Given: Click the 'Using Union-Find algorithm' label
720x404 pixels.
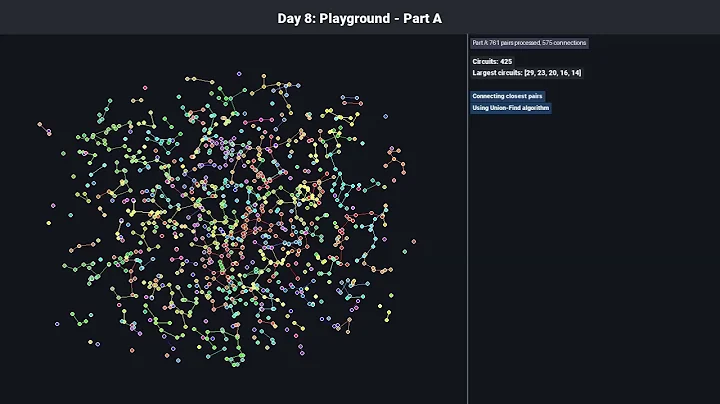Looking at the screenshot, I should [511, 108].
